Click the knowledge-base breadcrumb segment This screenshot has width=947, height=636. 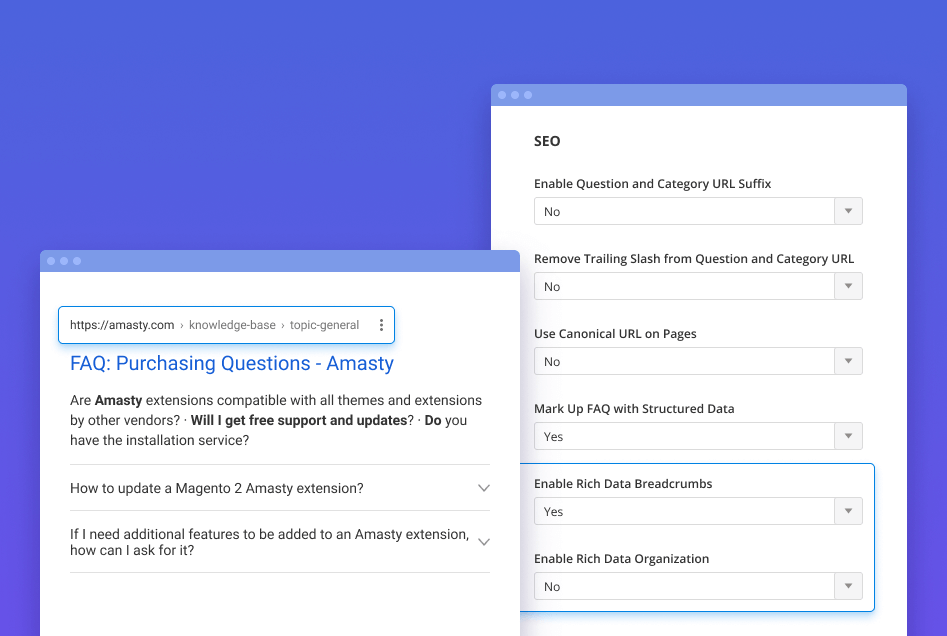click(232, 325)
